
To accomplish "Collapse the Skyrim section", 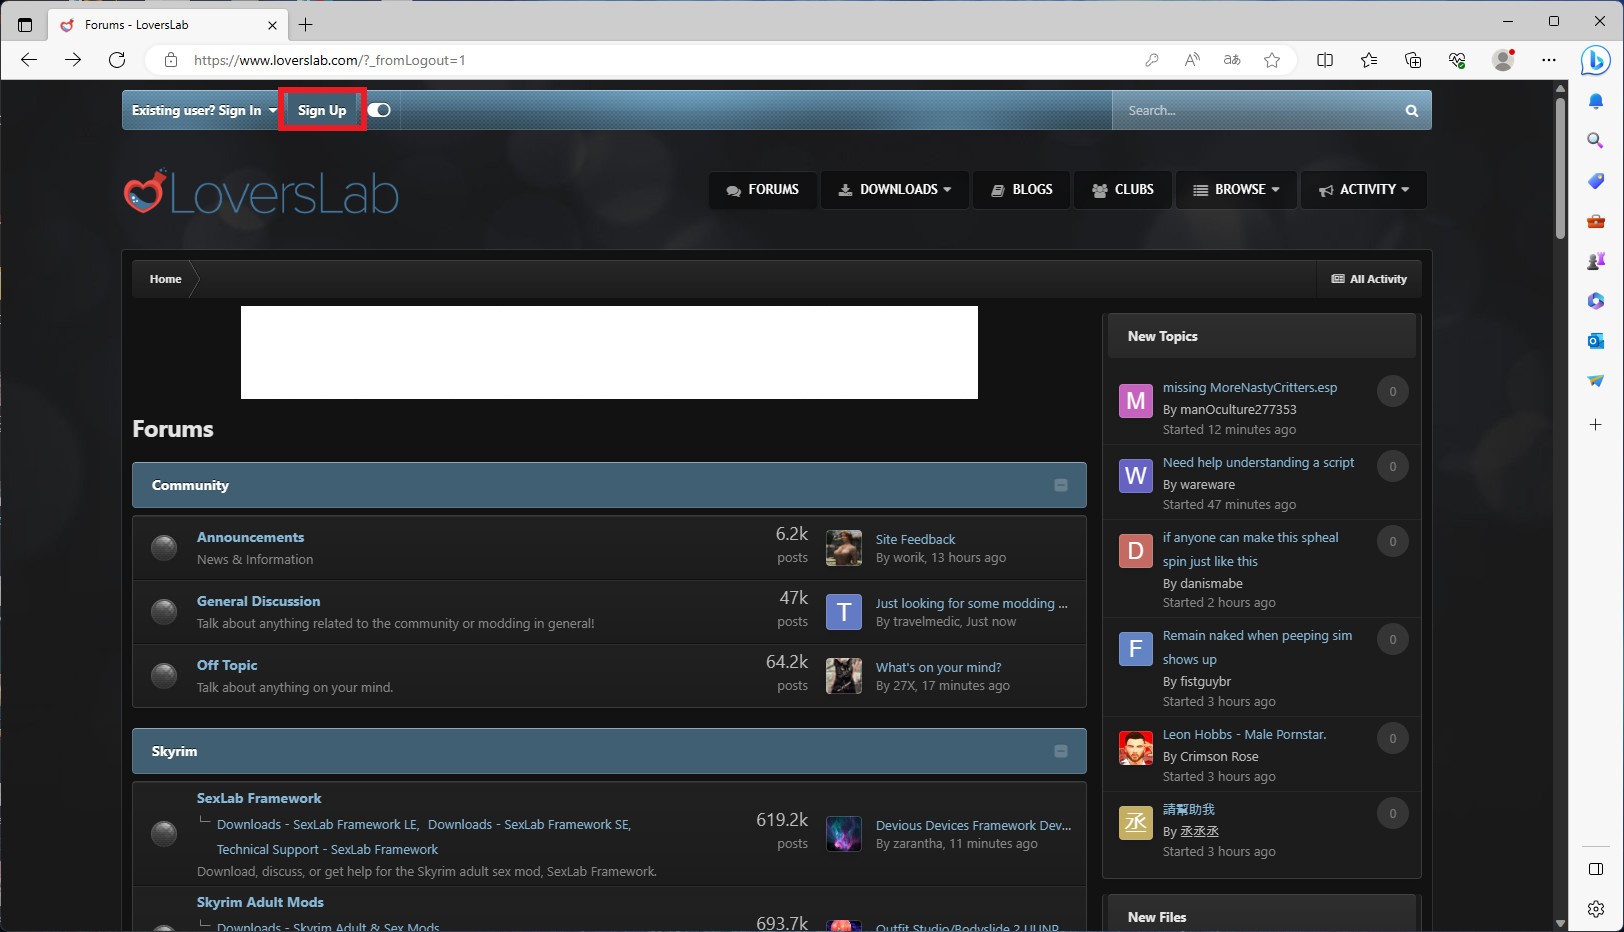I will coord(1060,750).
